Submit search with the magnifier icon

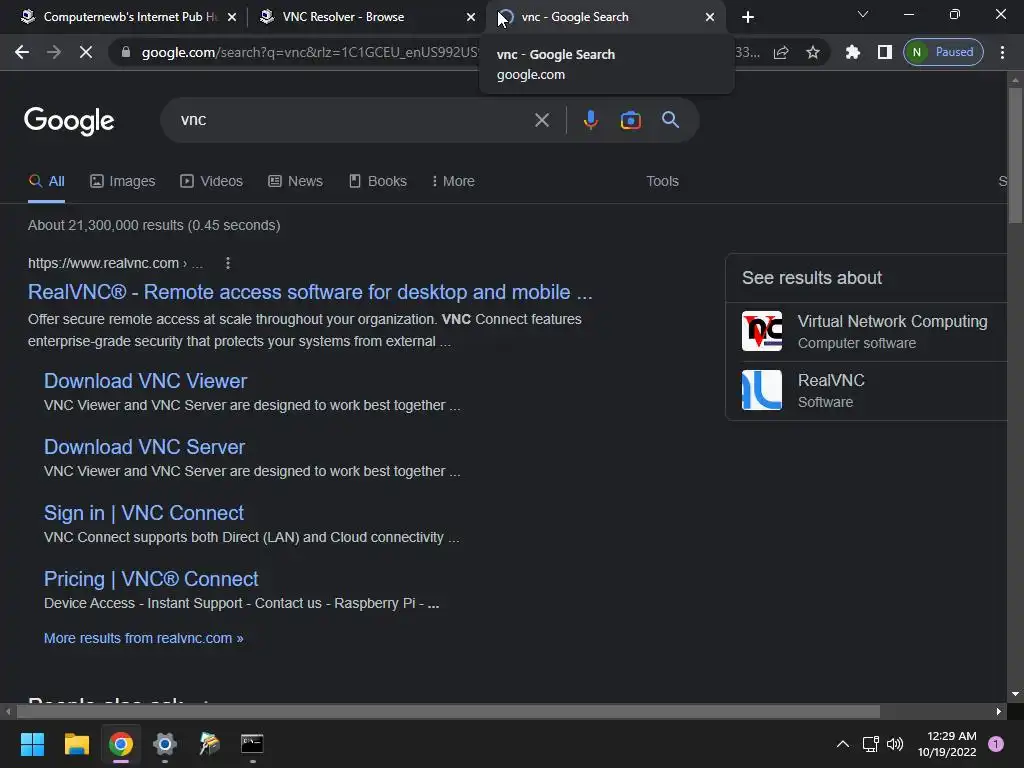coord(670,120)
